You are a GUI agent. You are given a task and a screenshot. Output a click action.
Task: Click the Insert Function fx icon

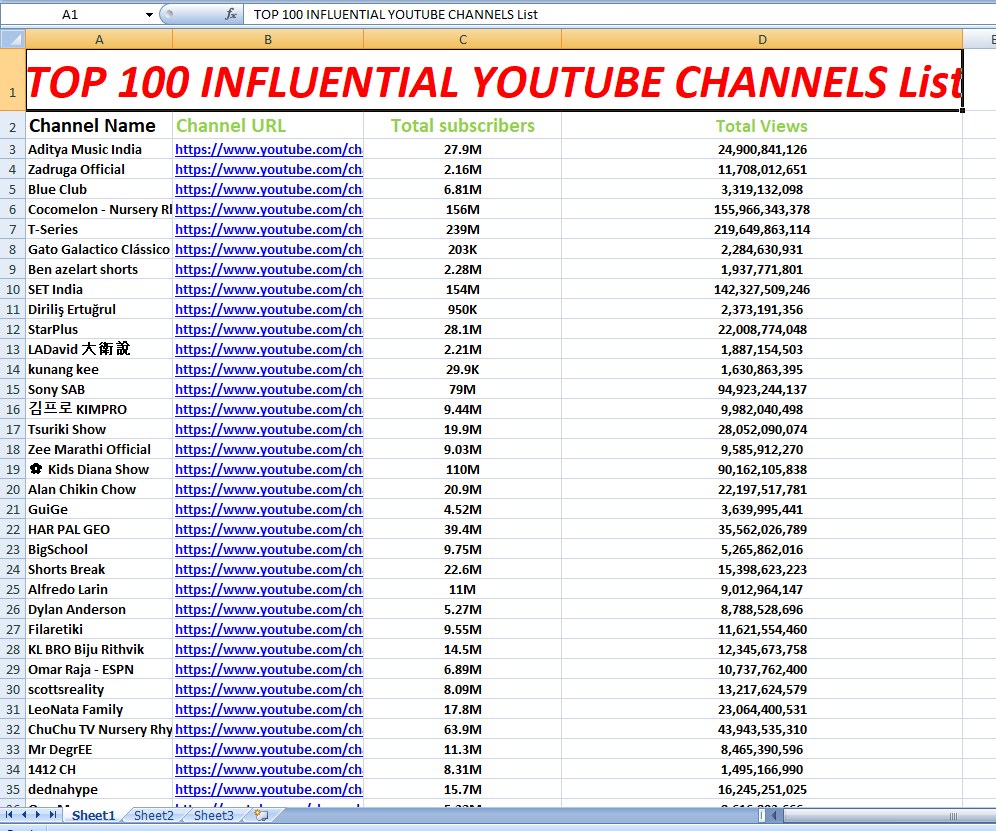[x=231, y=14]
